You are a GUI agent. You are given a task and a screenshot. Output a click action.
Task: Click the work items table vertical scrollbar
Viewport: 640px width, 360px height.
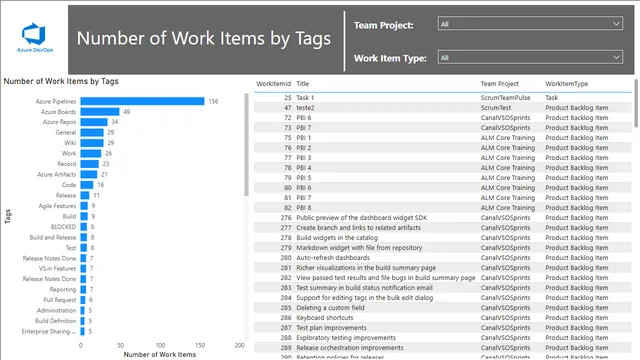[636, 103]
